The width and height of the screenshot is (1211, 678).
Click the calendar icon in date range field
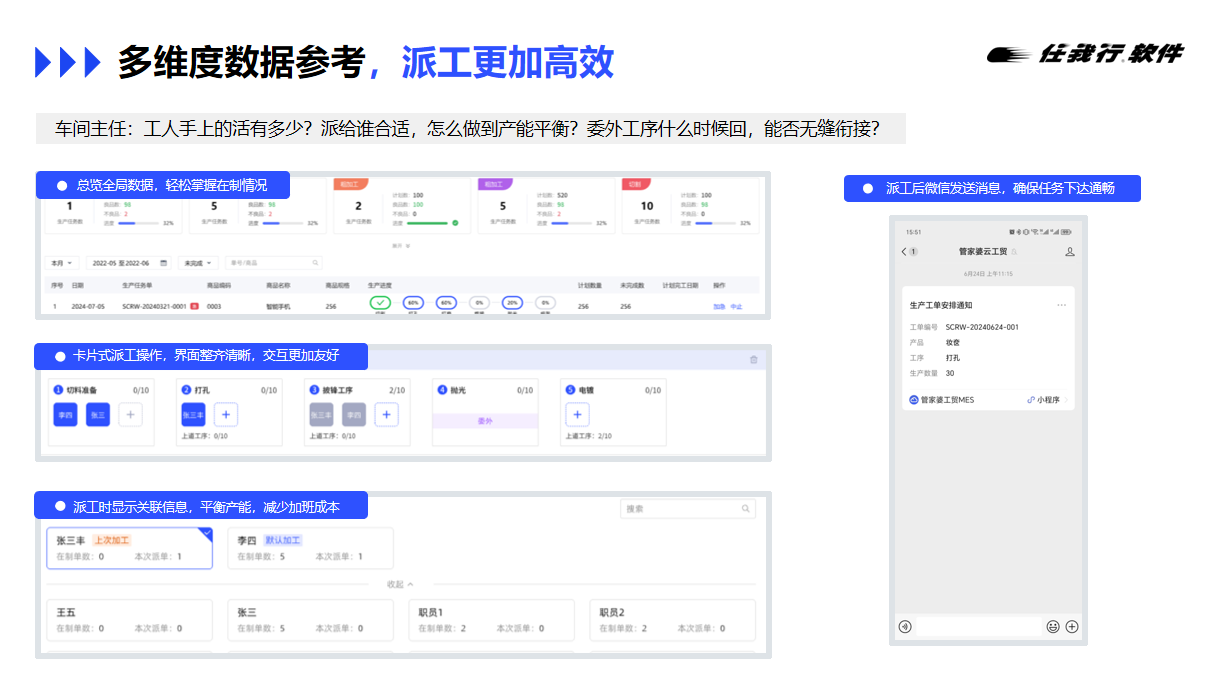click(163, 263)
